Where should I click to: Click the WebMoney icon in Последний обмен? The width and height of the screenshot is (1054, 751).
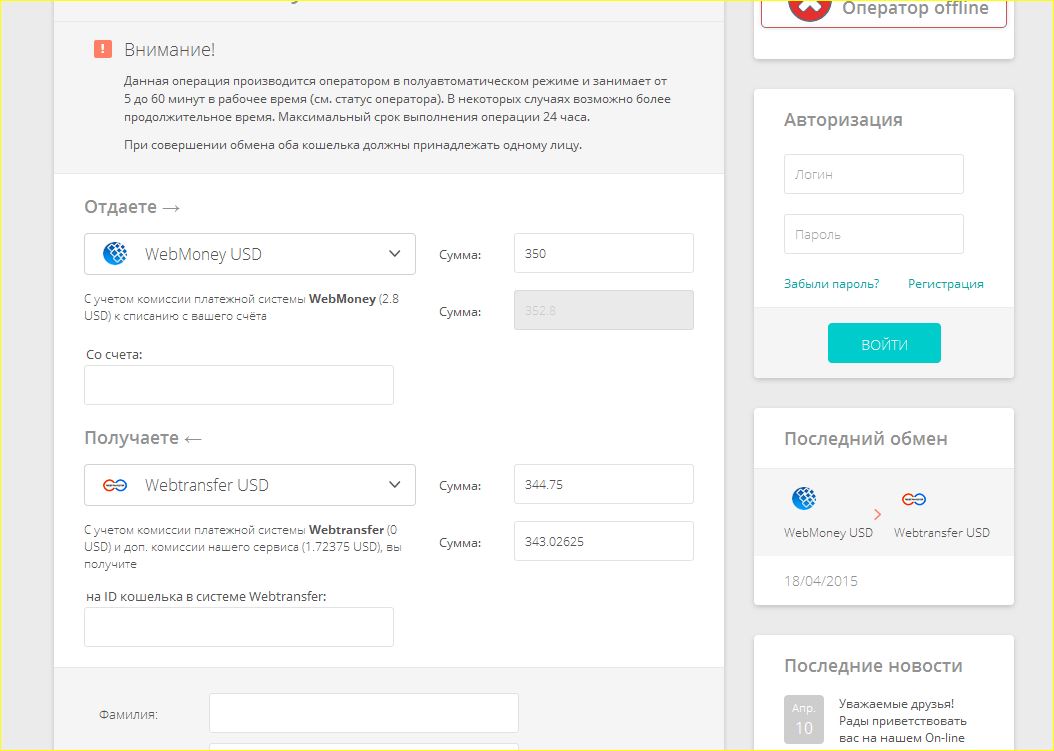tap(804, 498)
